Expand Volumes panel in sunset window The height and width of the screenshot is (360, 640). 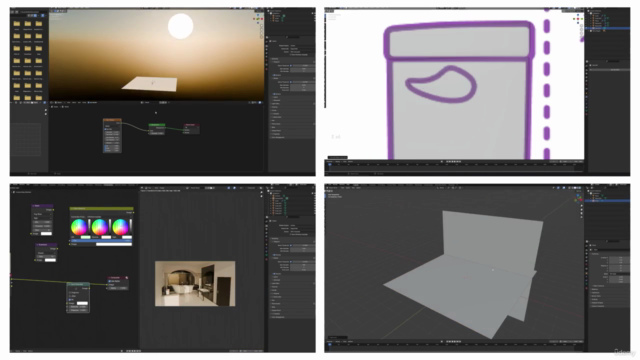(292, 107)
